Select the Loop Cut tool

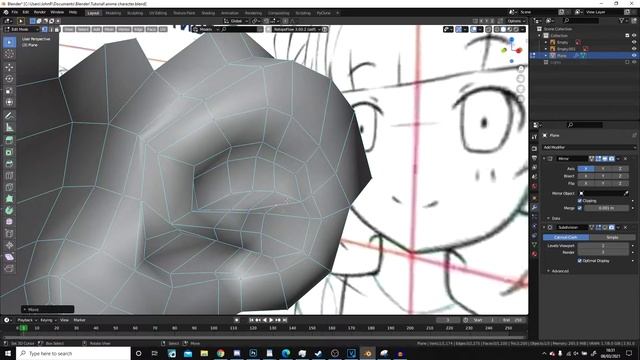pos(9,176)
